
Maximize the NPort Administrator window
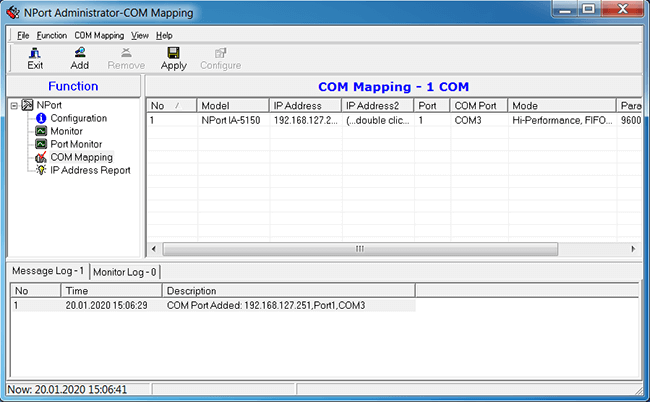point(588,9)
